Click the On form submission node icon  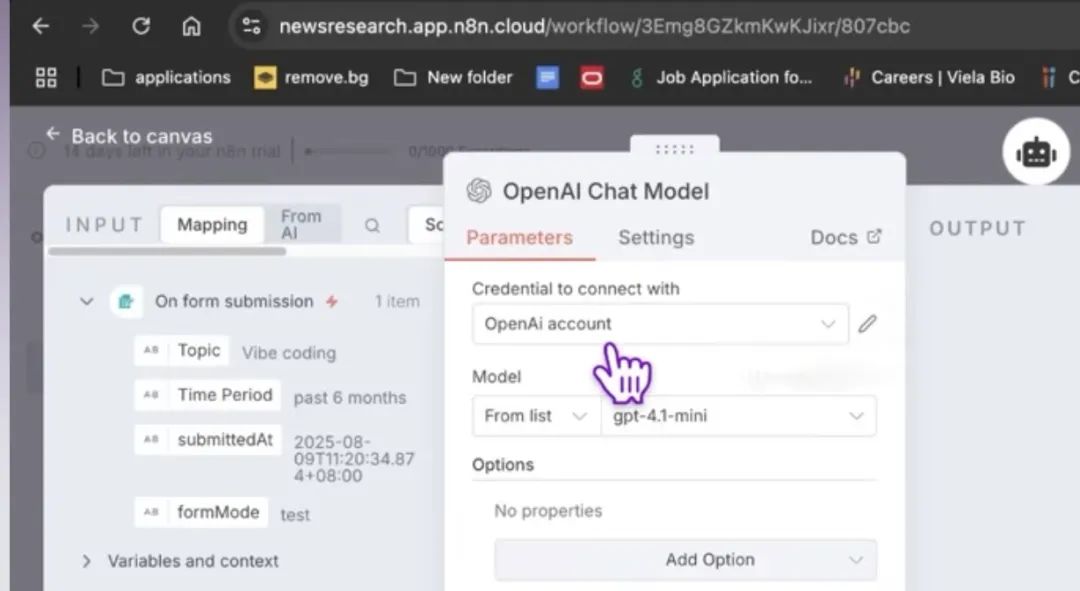coord(126,302)
